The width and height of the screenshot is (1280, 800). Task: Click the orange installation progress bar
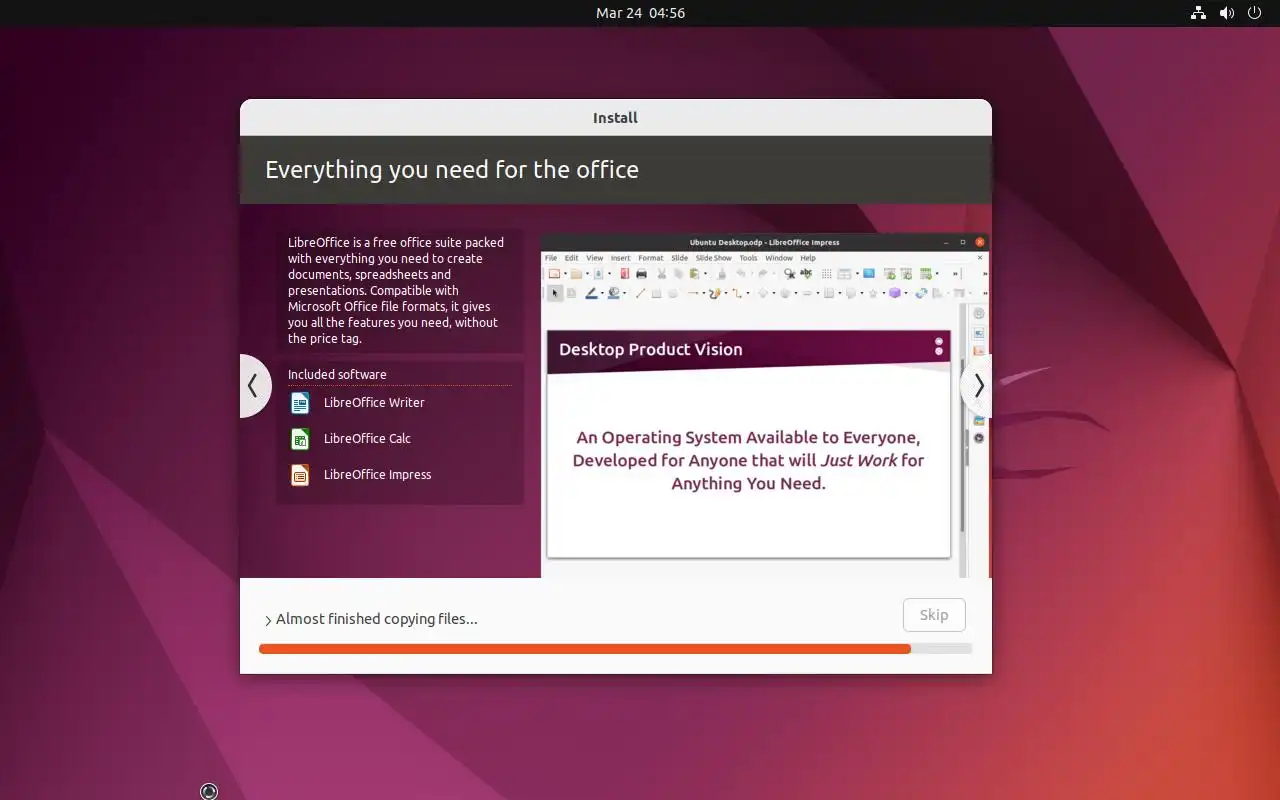pyautogui.click(x=615, y=649)
